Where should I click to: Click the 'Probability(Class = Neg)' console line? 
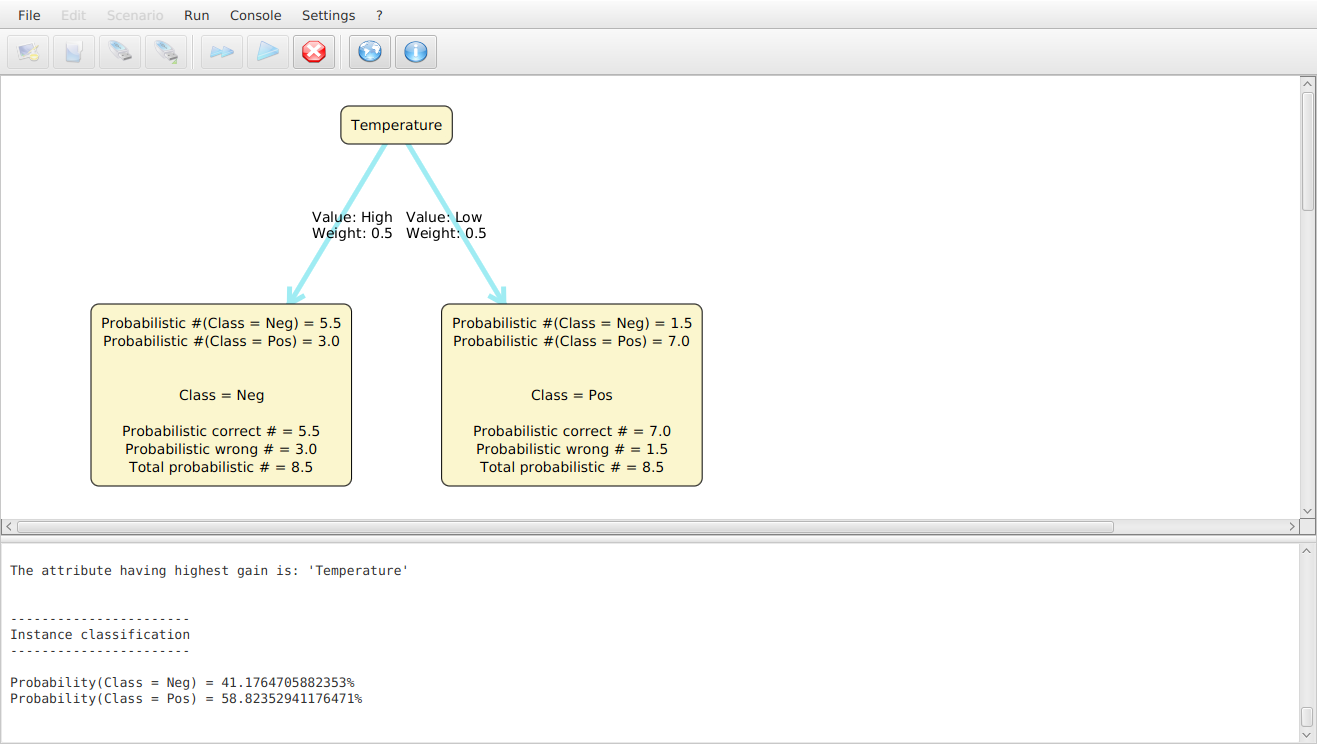[182, 682]
